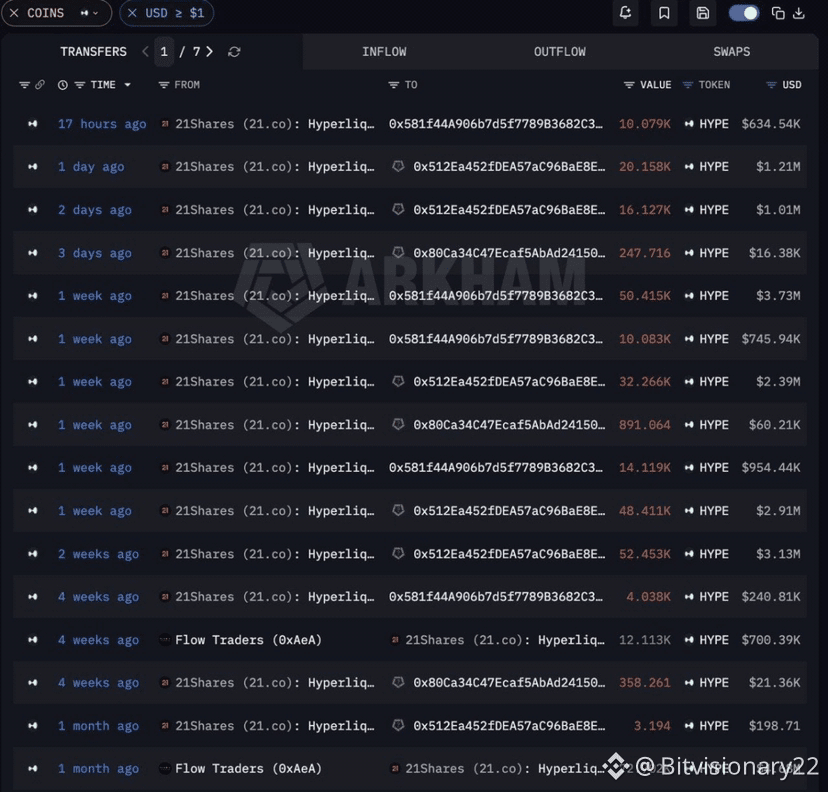Image resolution: width=828 pixels, height=792 pixels.
Task: Download the transfers data
Action: [799, 13]
